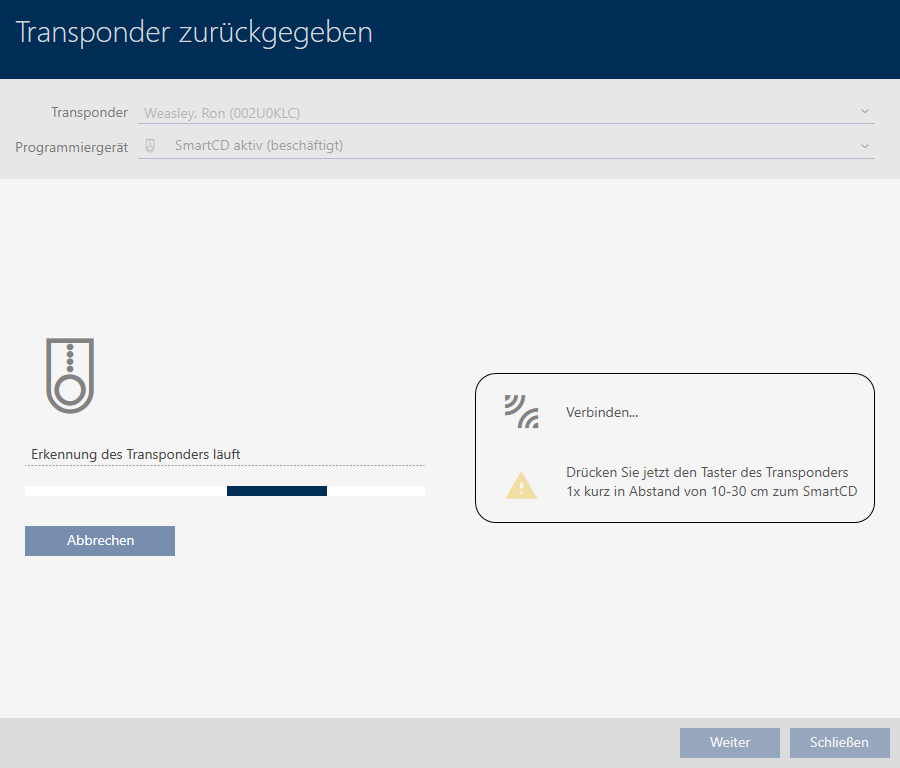Close the dialog with Schließen

click(x=839, y=742)
